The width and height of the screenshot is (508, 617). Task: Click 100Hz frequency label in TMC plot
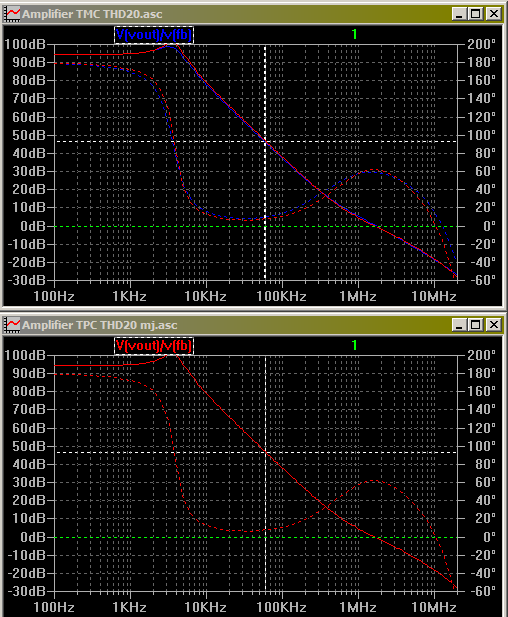point(54,296)
